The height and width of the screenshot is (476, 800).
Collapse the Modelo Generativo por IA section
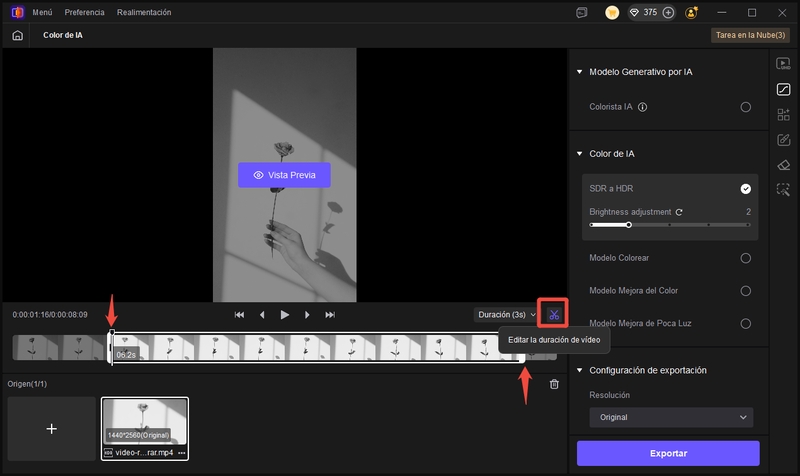[x=580, y=72]
